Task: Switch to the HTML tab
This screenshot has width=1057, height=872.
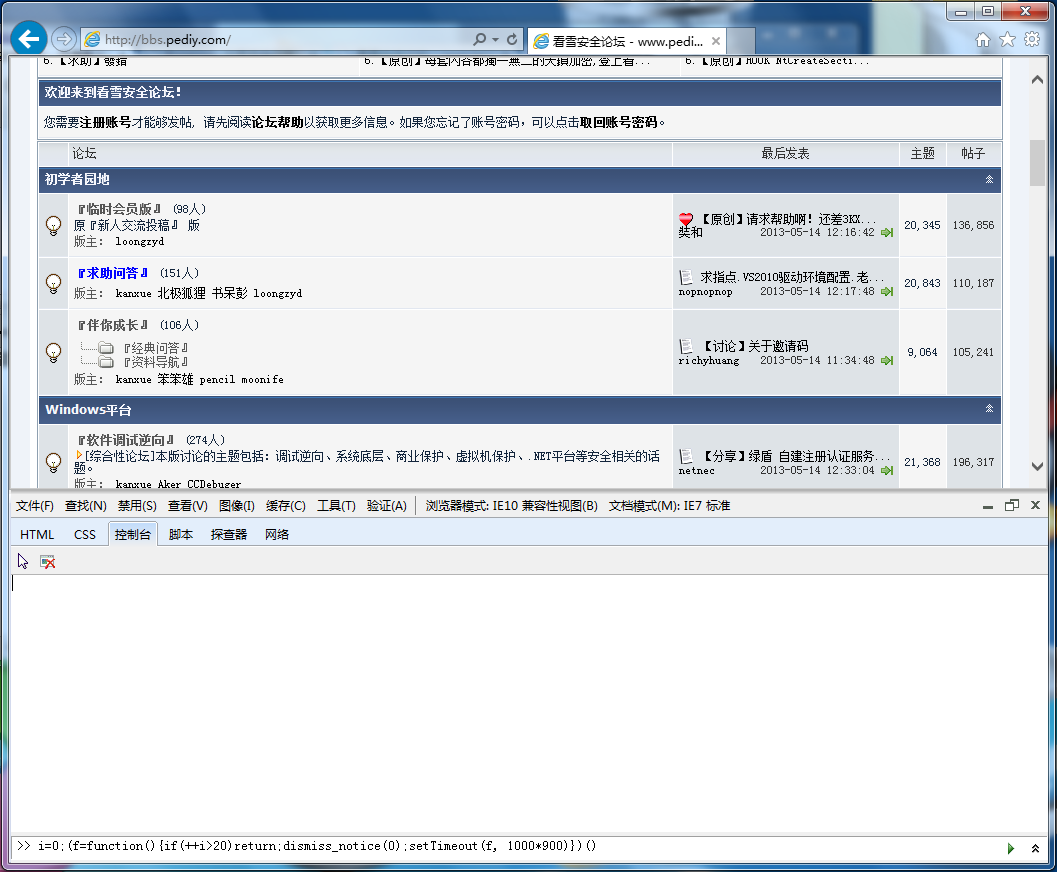Action: click(x=37, y=534)
